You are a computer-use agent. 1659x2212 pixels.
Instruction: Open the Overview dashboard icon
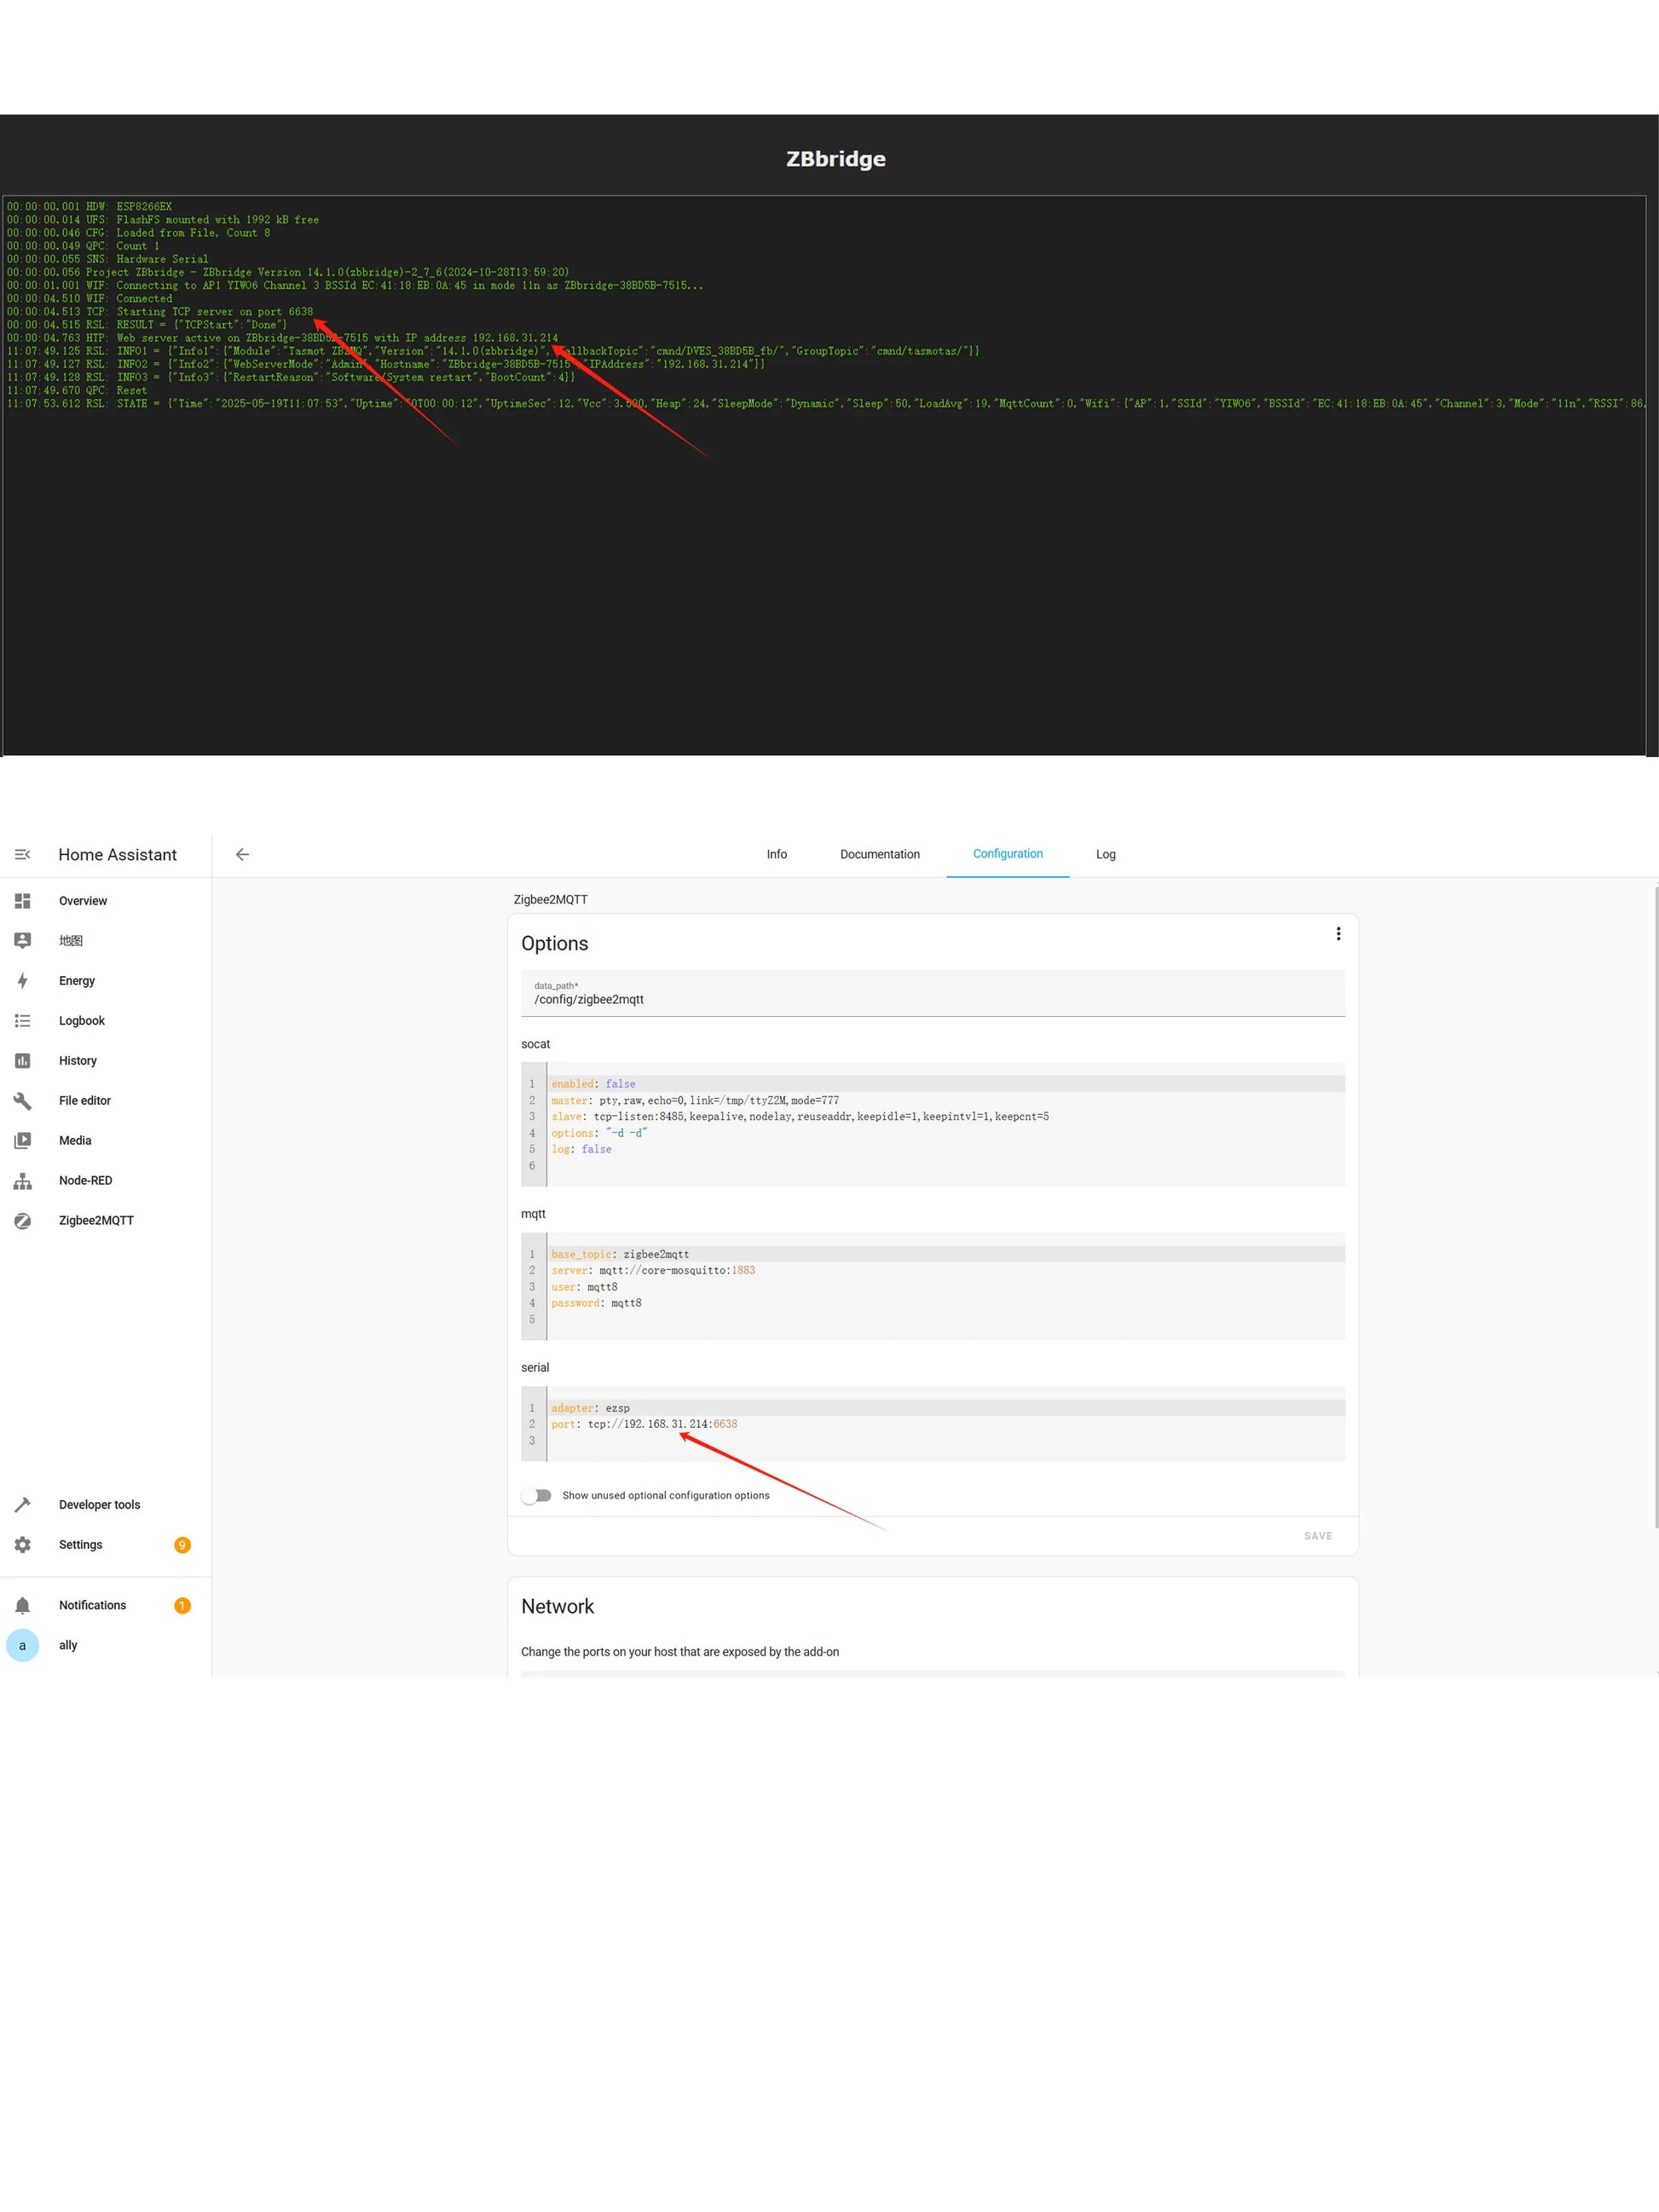pos(22,901)
